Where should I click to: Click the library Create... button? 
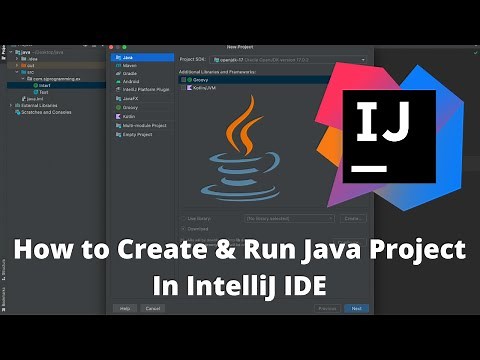(x=353, y=219)
